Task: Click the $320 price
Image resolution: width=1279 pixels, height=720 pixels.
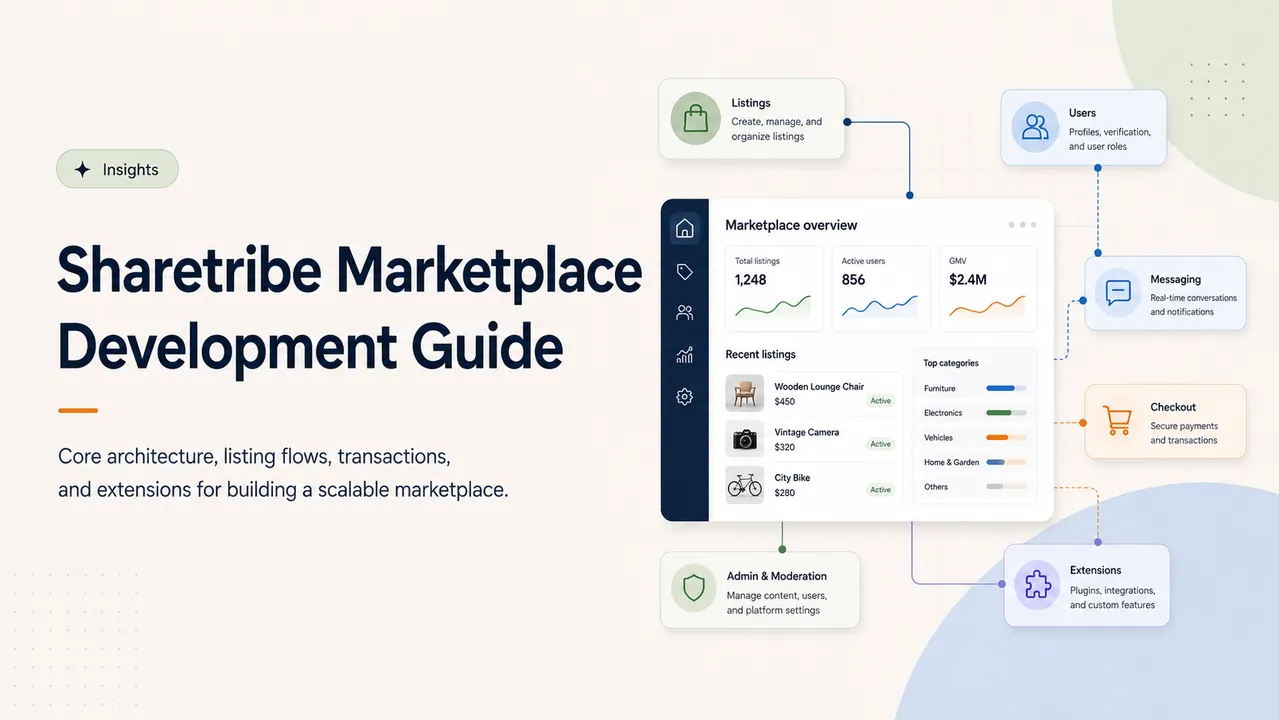Action: pyautogui.click(x=785, y=447)
